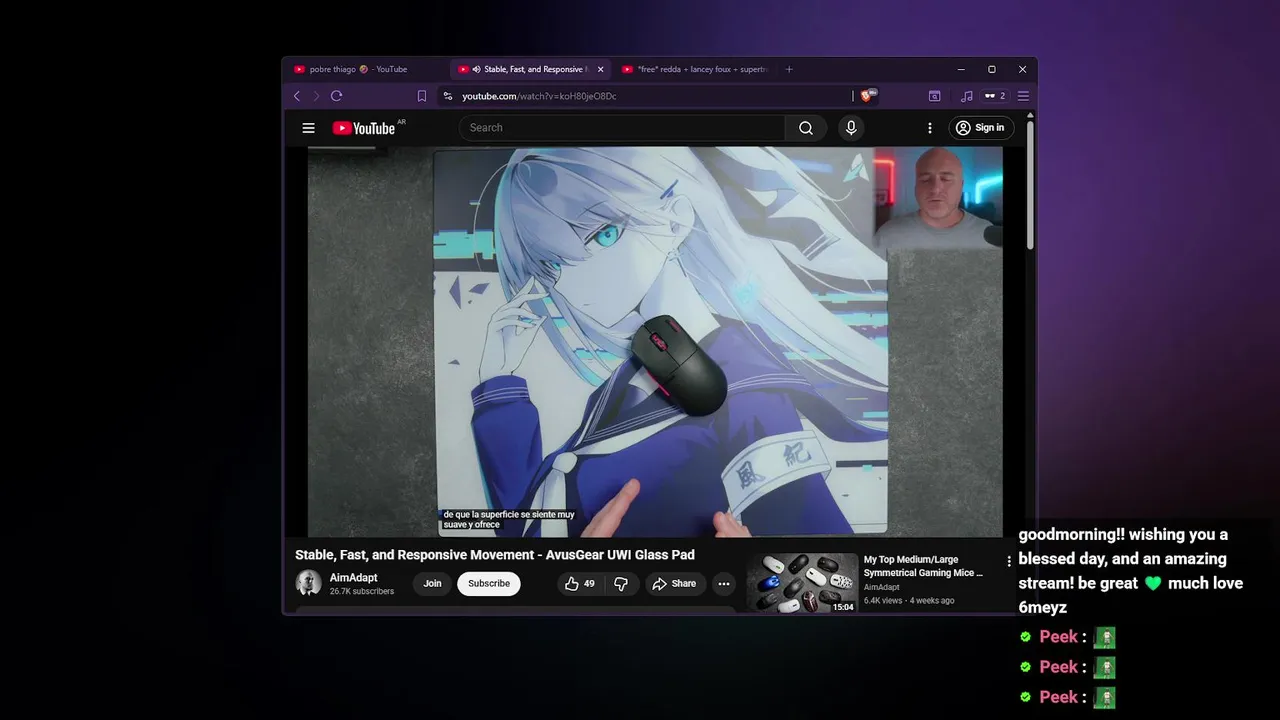Switch to the '*free* redda + lancey foux' tab
Image resolution: width=1280 pixels, height=720 pixels.
click(x=695, y=69)
